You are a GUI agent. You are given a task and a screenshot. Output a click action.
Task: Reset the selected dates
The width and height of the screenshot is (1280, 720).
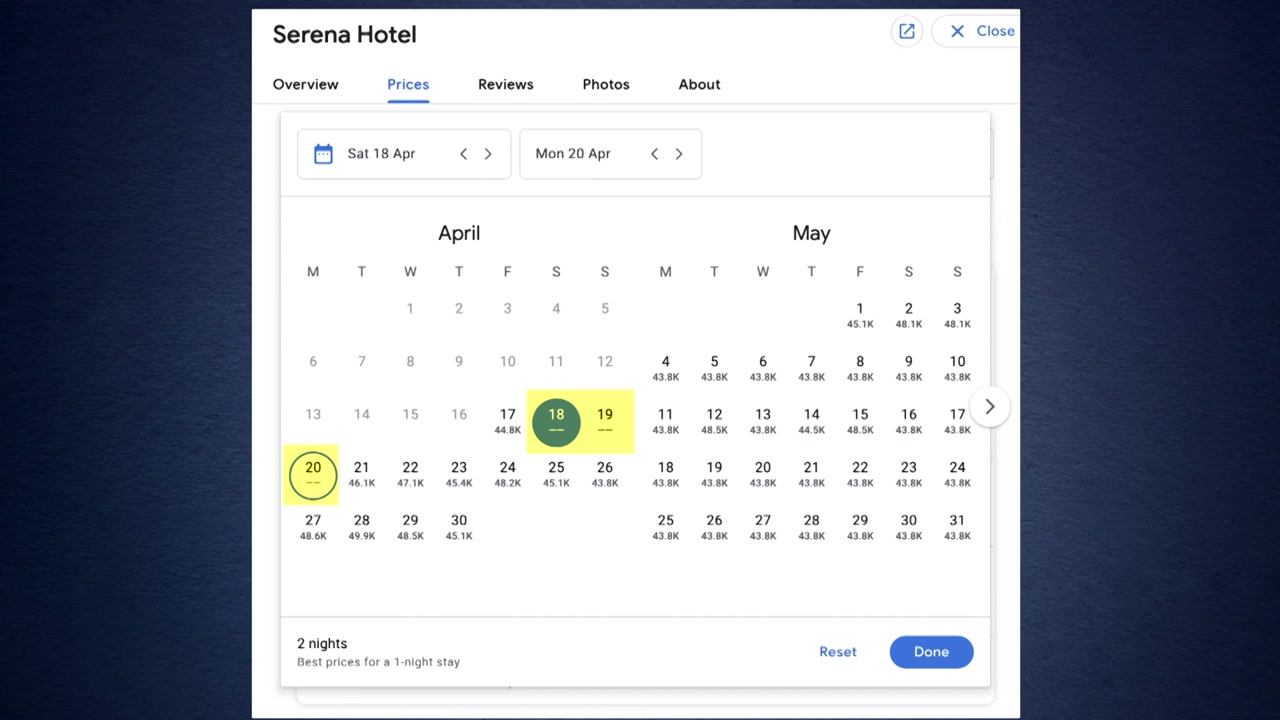(x=837, y=652)
